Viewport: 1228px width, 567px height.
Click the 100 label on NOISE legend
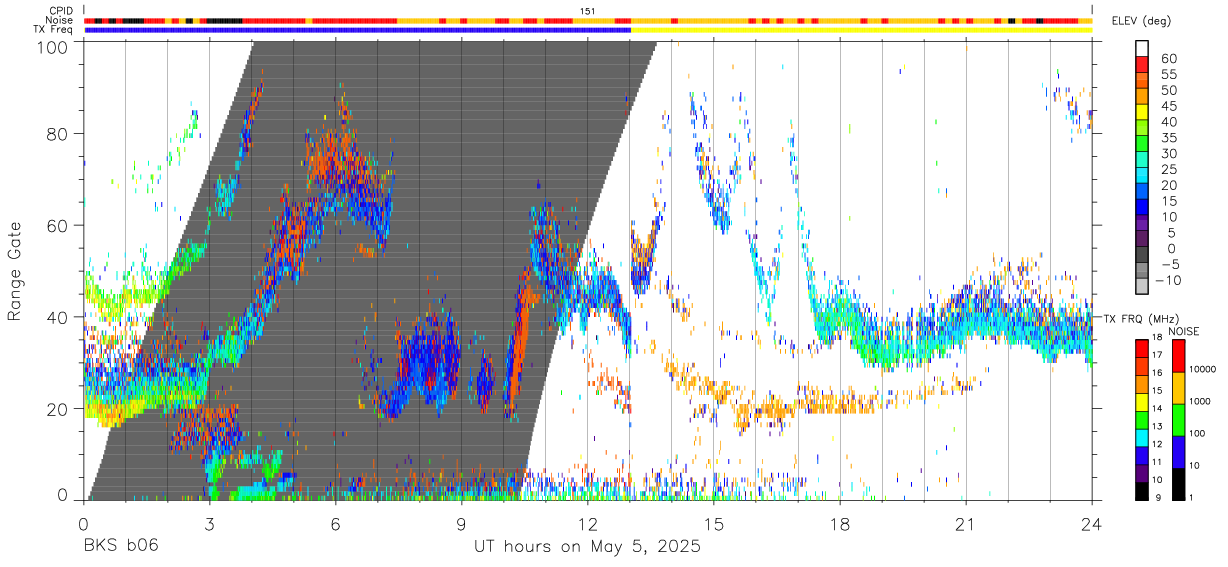click(1199, 433)
